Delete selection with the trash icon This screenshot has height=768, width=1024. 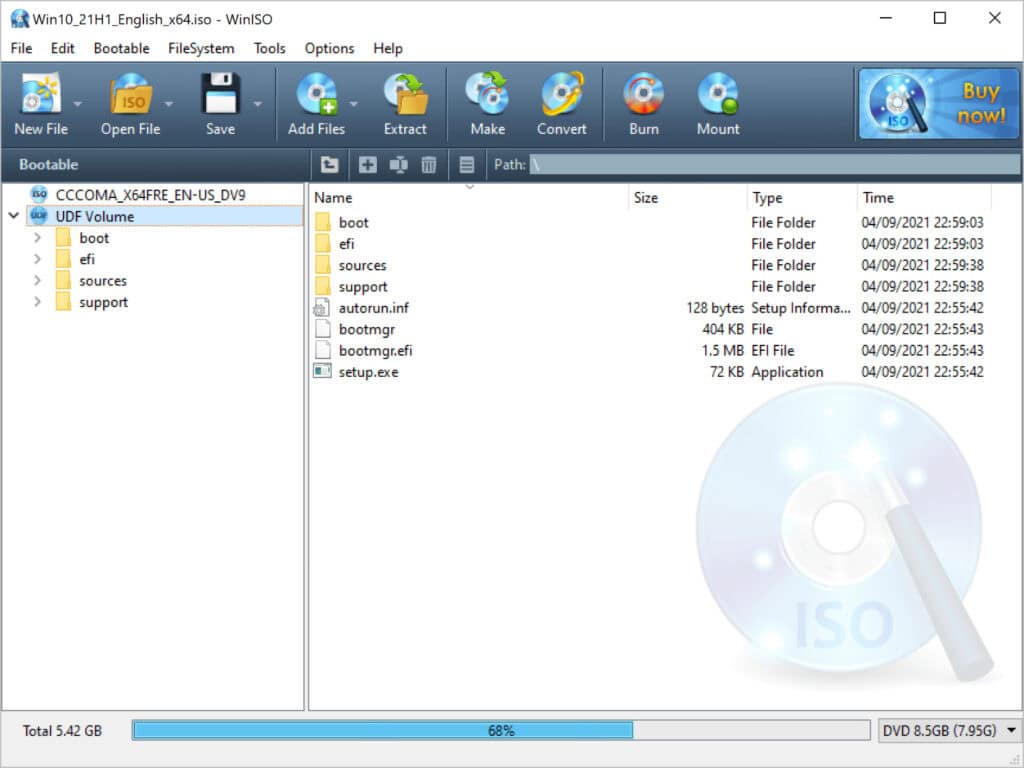tap(428, 165)
